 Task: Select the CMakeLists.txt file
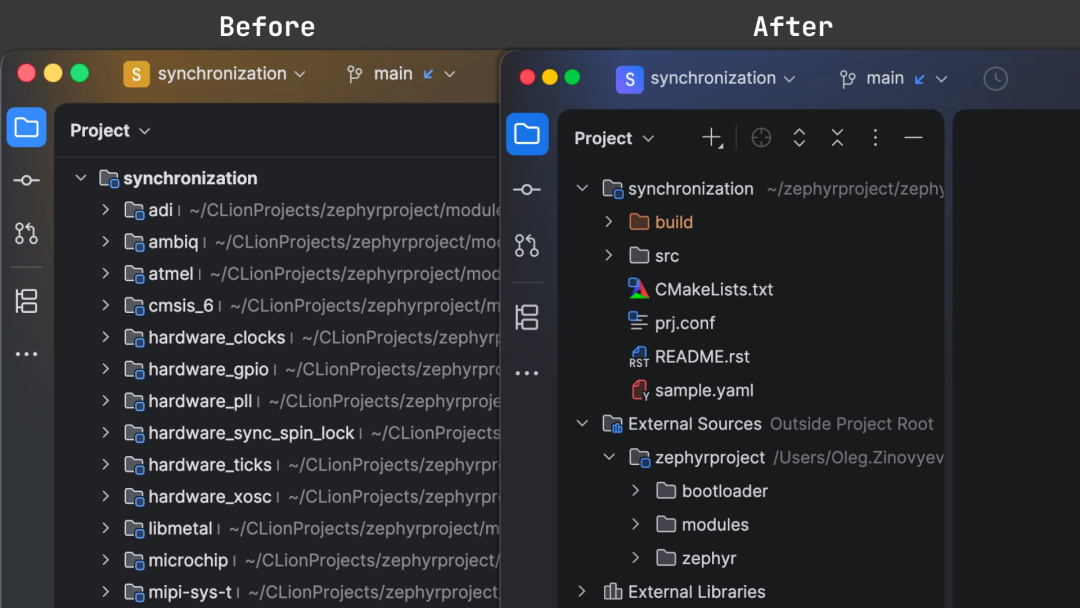click(700, 289)
